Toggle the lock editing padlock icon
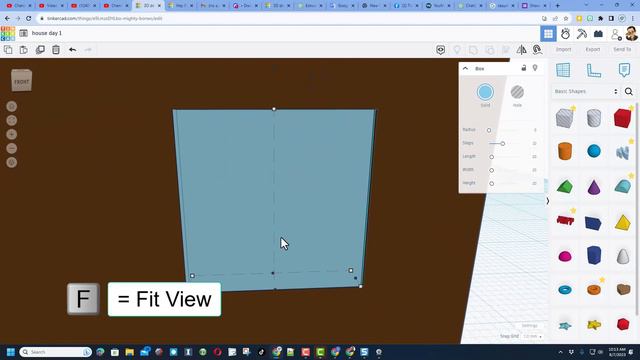 click(524, 68)
